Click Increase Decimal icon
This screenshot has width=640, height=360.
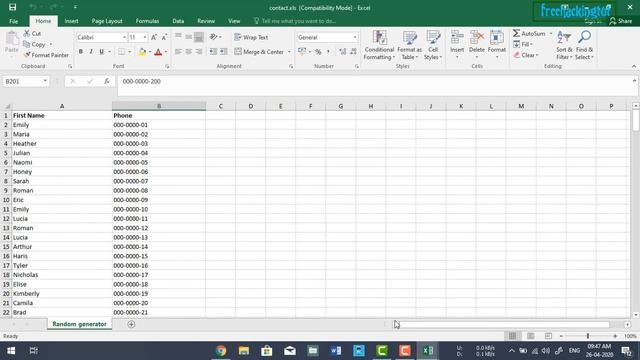click(342, 52)
